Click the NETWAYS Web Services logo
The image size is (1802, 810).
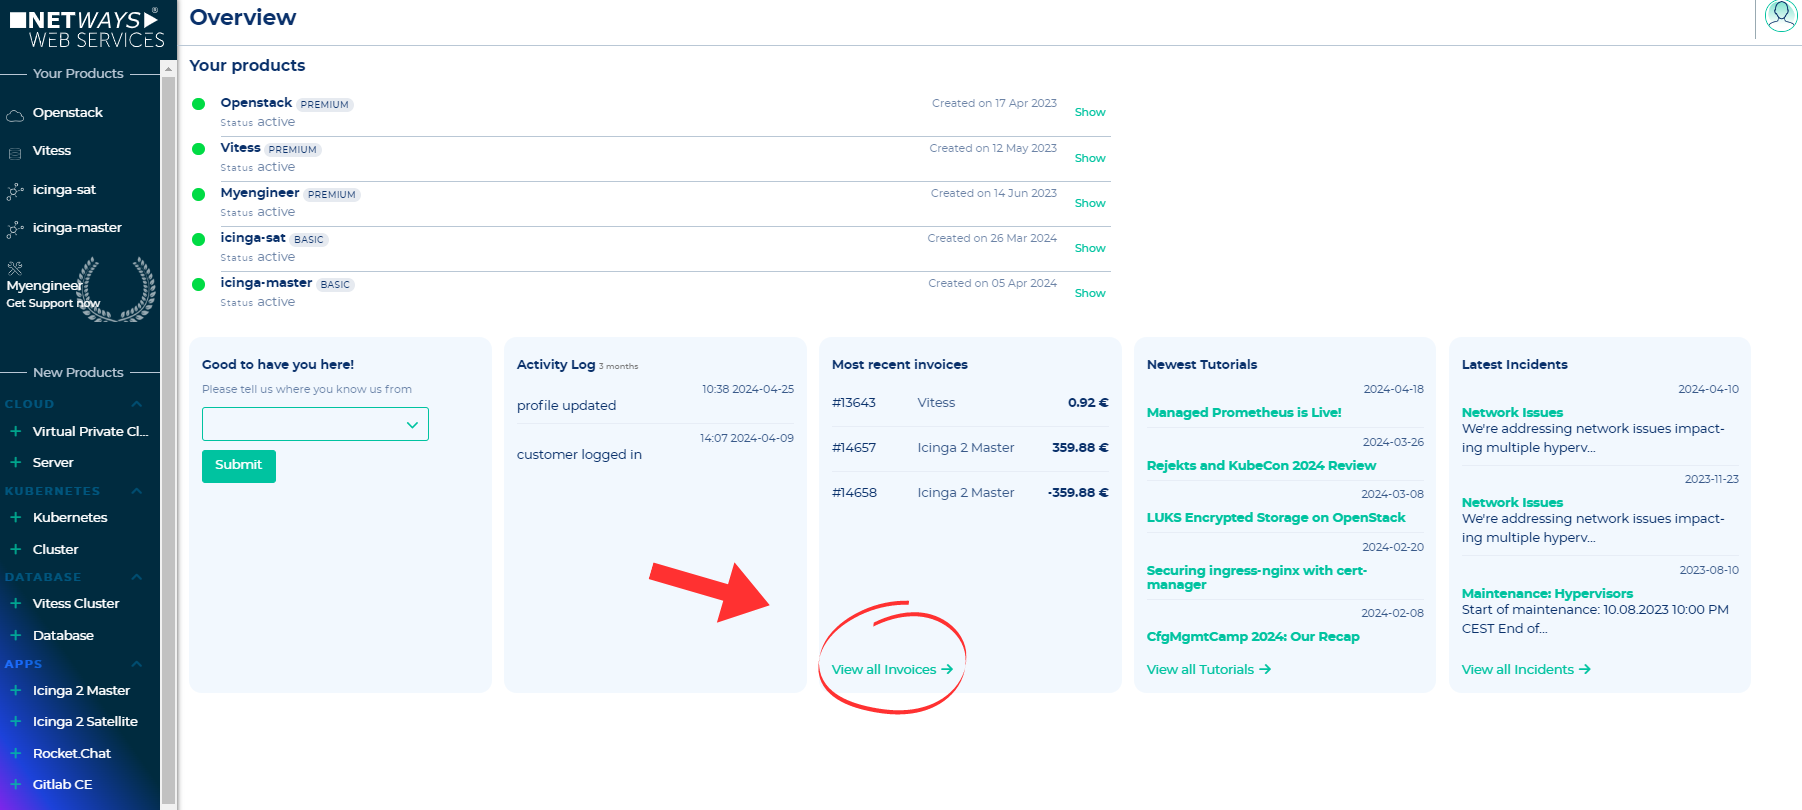tap(87, 28)
